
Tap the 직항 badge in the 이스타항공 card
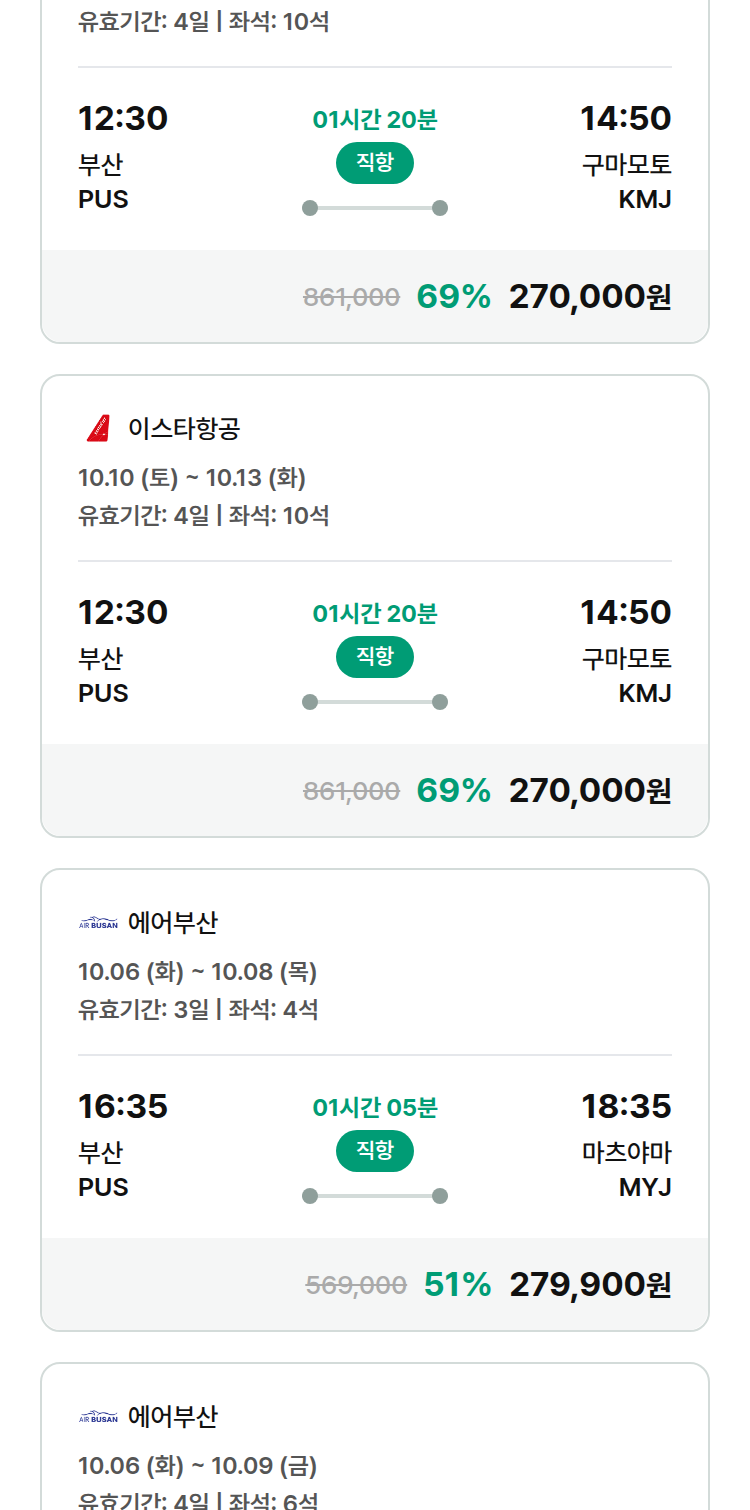click(375, 657)
